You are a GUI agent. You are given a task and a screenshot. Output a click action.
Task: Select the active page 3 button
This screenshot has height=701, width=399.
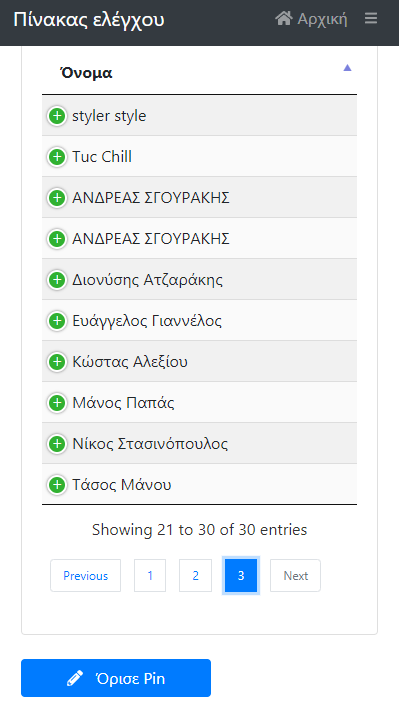pos(241,575)
